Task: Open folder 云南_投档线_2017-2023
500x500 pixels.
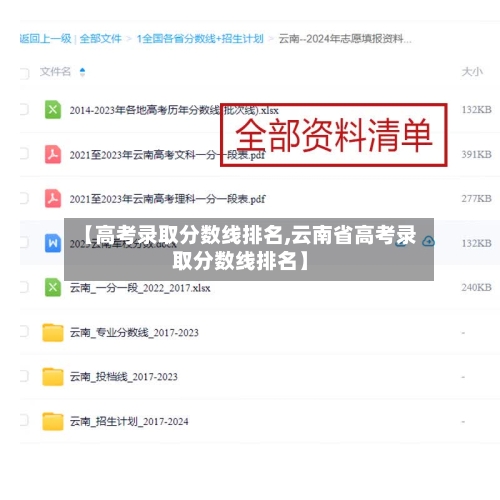Action: click(x=124, y=377)
